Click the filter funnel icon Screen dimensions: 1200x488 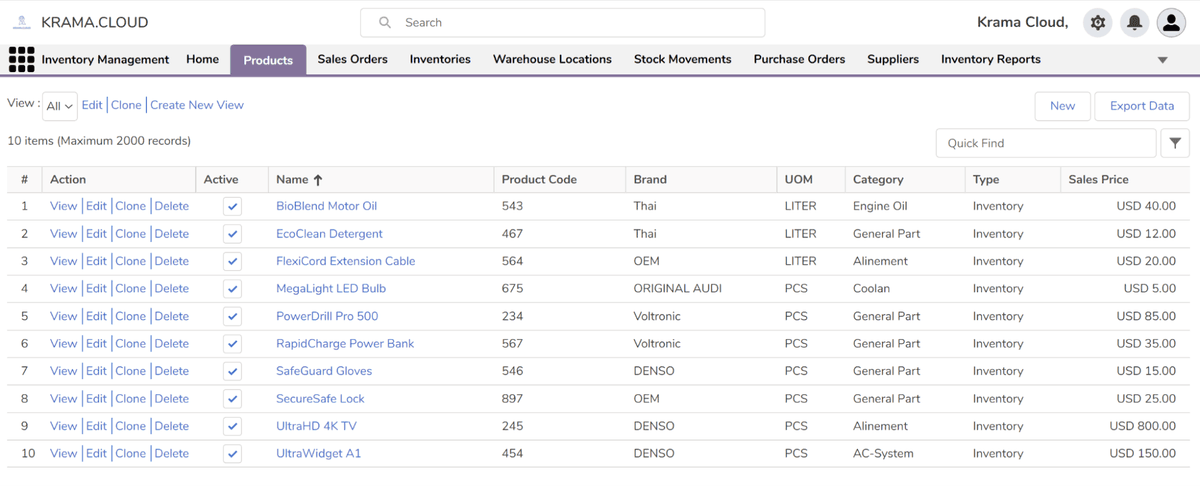pos(1175,143)
